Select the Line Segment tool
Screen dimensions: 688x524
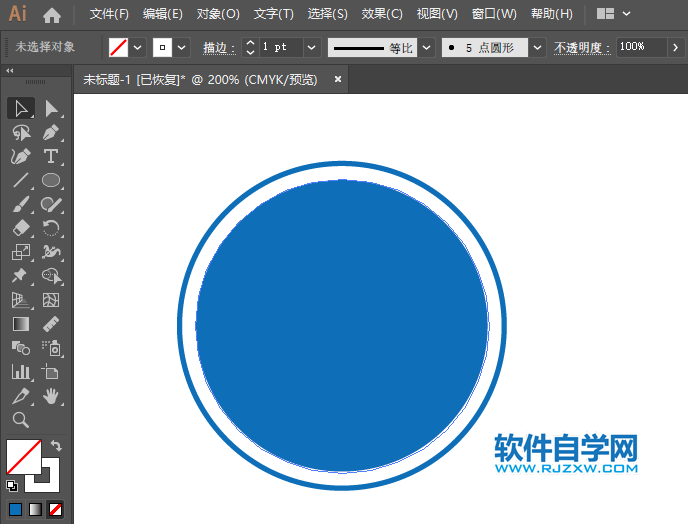[20, 181]
